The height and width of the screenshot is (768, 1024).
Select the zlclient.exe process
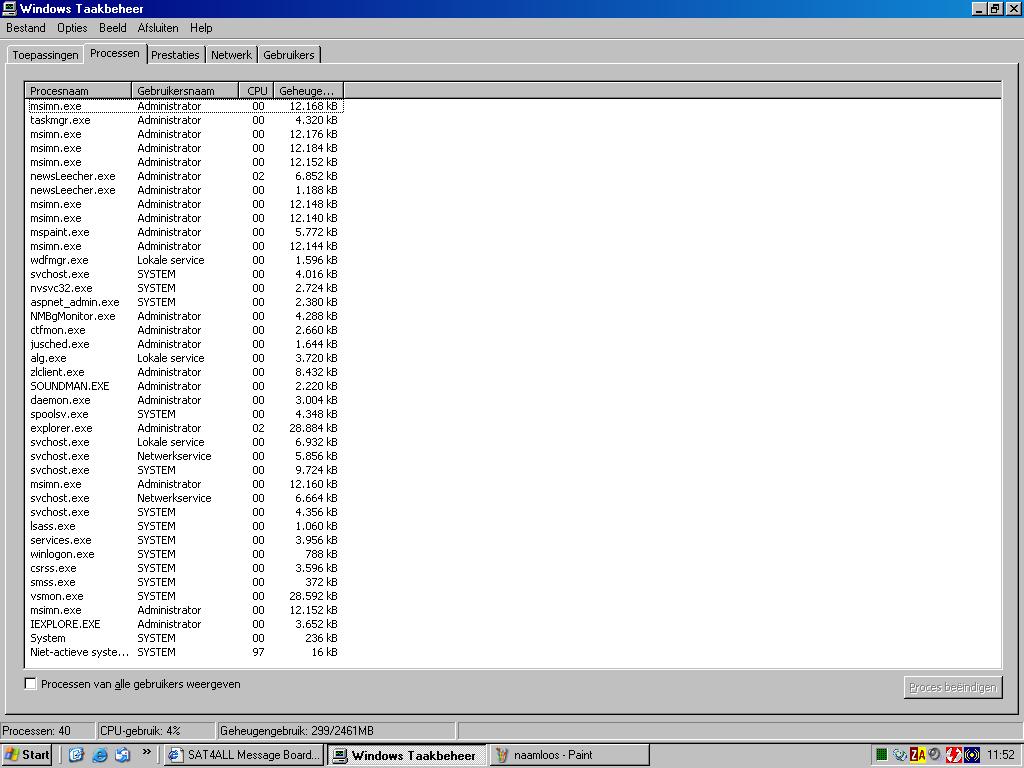coord(185,372)
